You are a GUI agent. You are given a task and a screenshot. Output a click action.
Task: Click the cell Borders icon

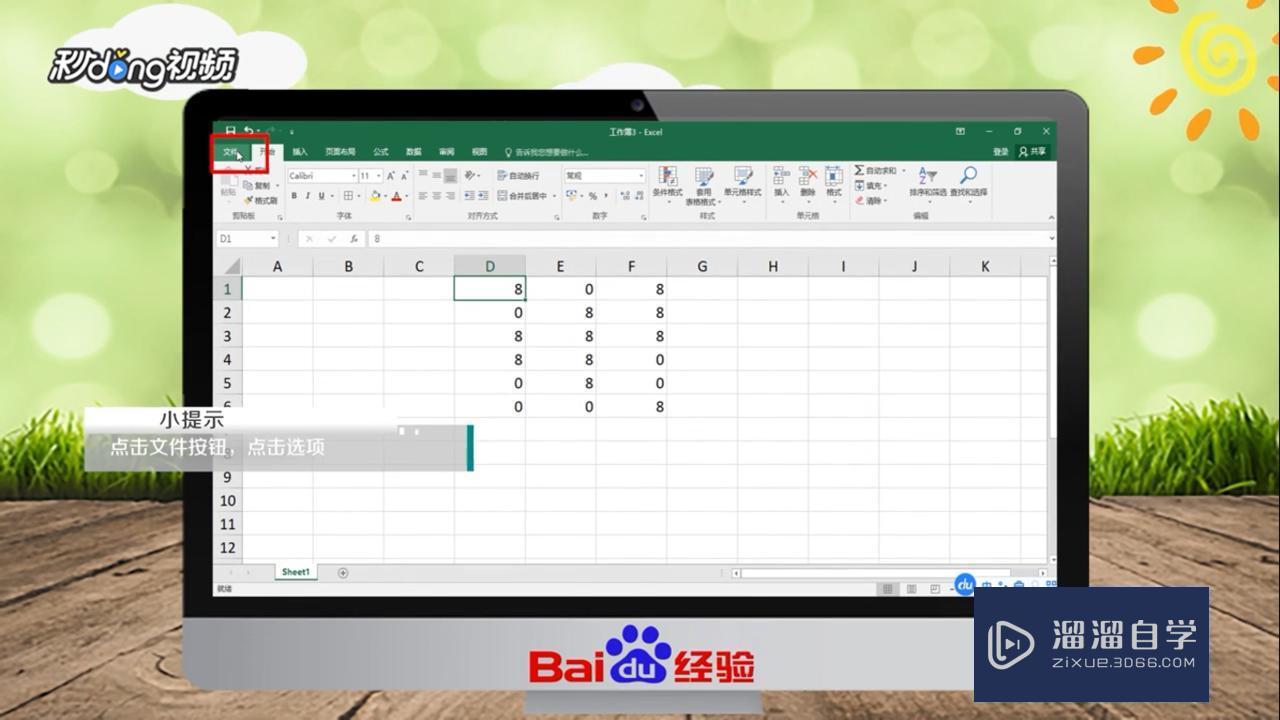tap(347, 196)
